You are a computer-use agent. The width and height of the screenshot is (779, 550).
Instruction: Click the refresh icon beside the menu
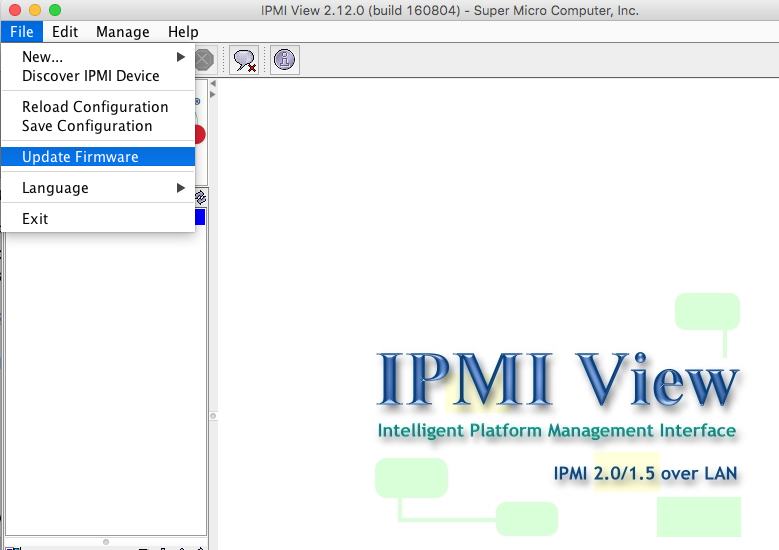pos(201,197)
